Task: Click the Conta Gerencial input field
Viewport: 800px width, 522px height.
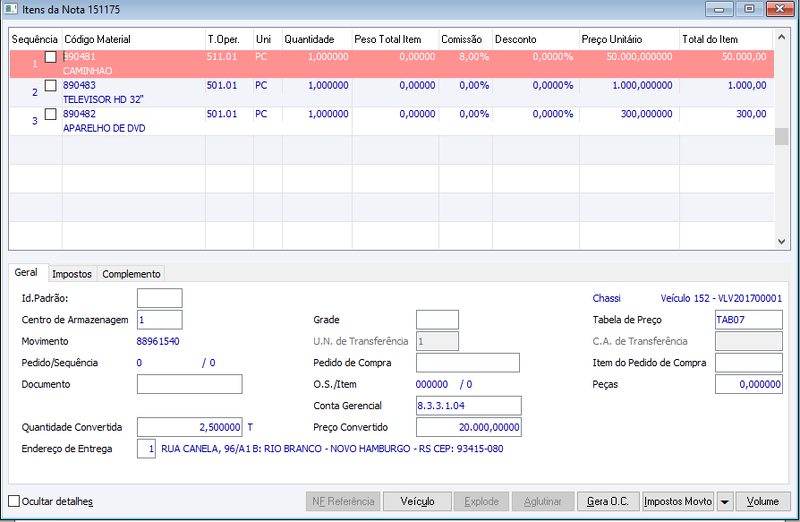Action: pos(468,406)
